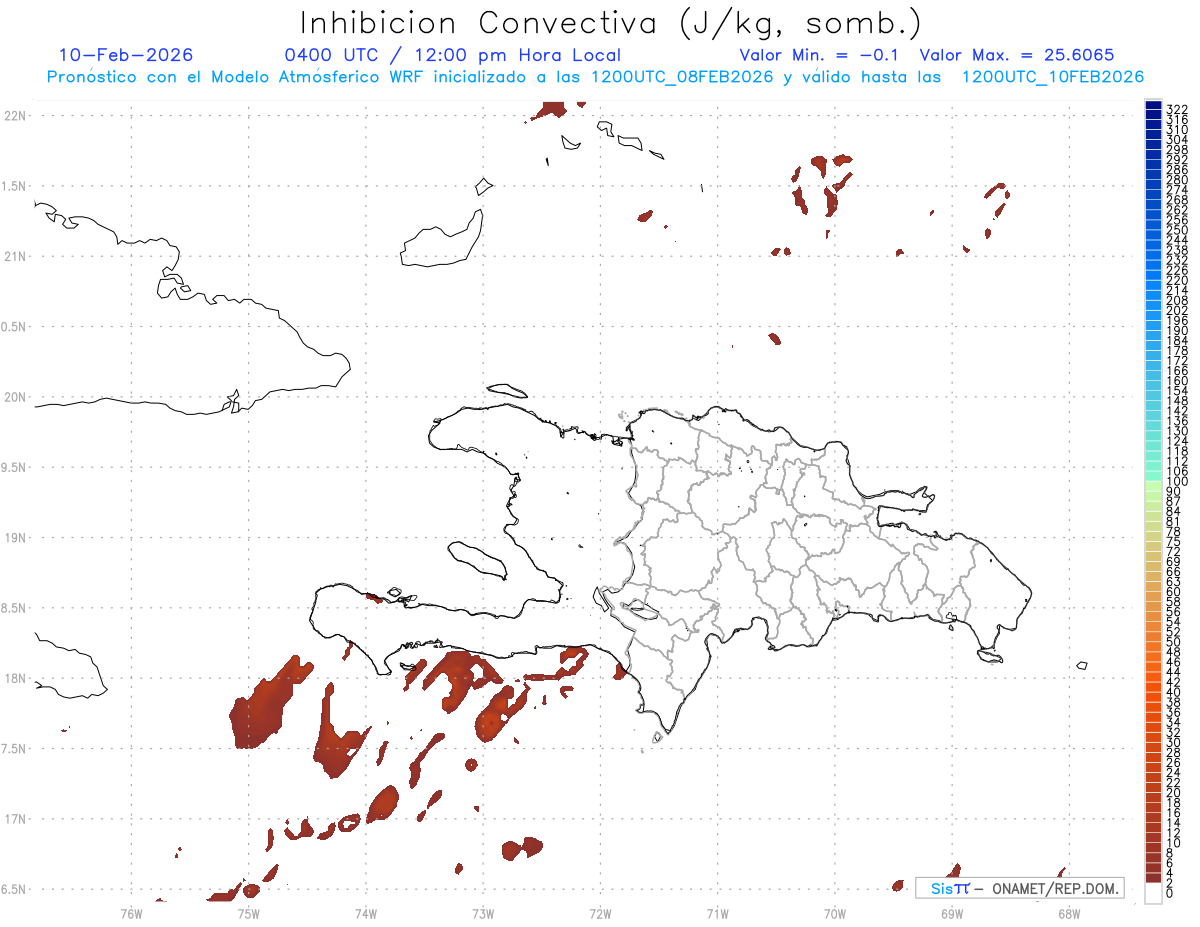
Task: Click the "72W" longitude label
Action: pos(600,913)
